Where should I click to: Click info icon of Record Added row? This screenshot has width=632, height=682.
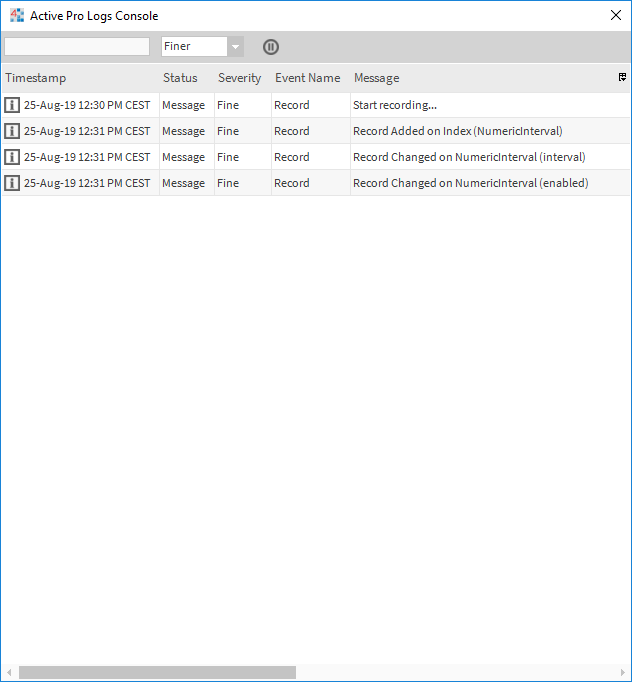tap(12, 131)
